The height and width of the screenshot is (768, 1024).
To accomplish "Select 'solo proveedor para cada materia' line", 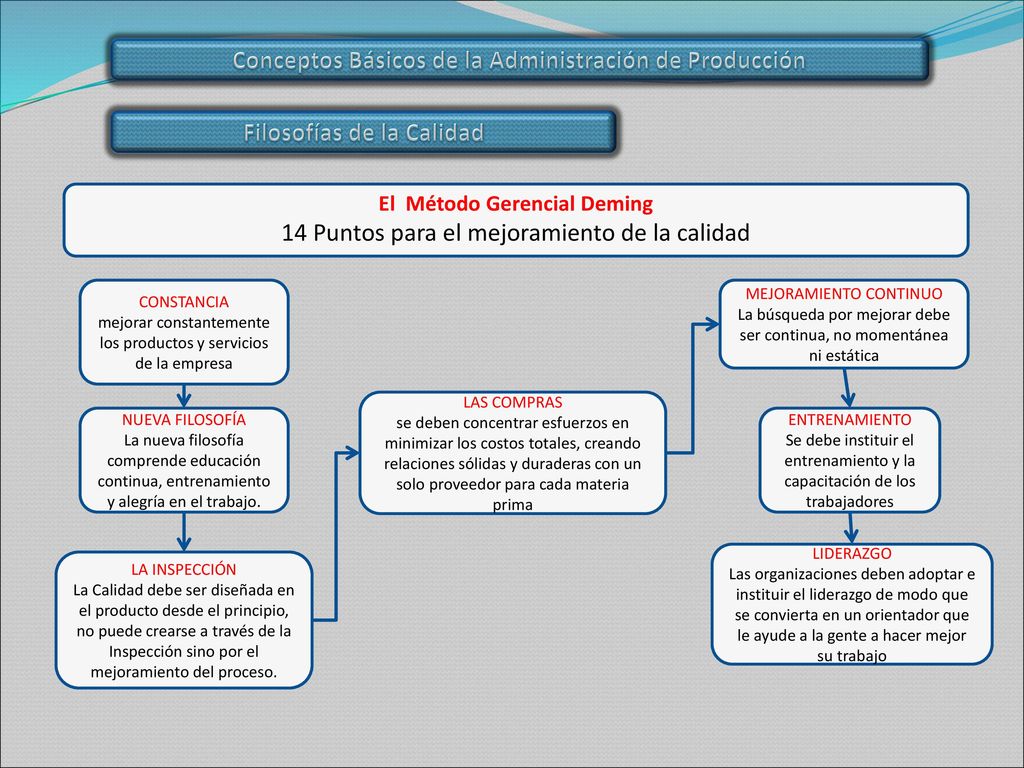I will (x=513, y=484).
